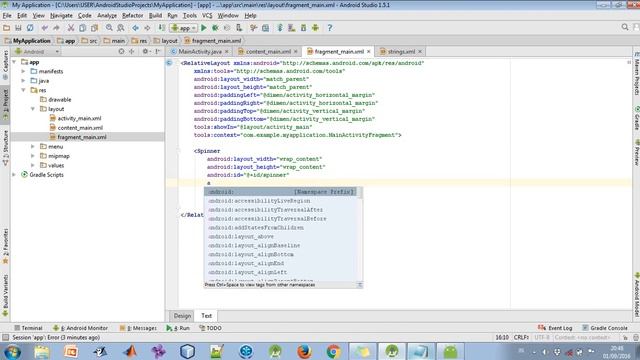Click the Undo arrow icon
This screenshot has height=360, width=640.
click(44, 28)
